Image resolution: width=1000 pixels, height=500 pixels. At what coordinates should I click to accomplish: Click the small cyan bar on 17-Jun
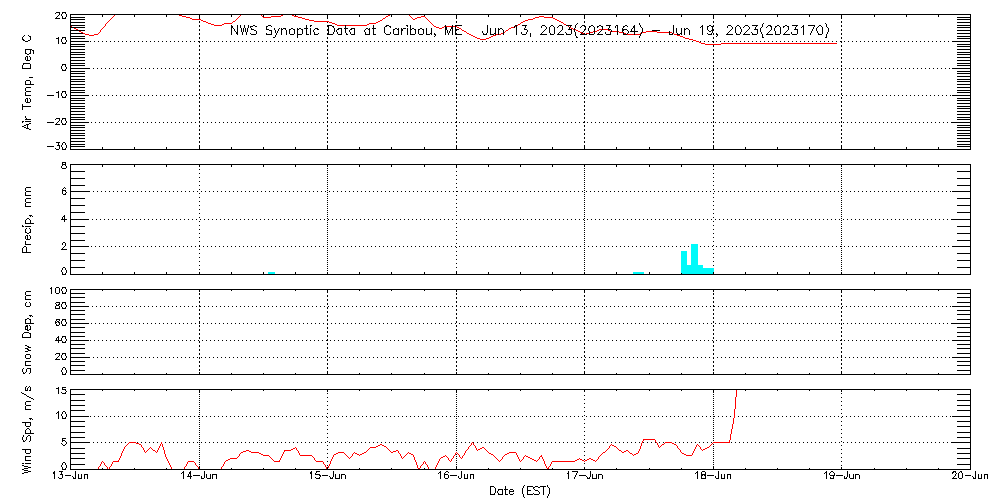(638, 272)
